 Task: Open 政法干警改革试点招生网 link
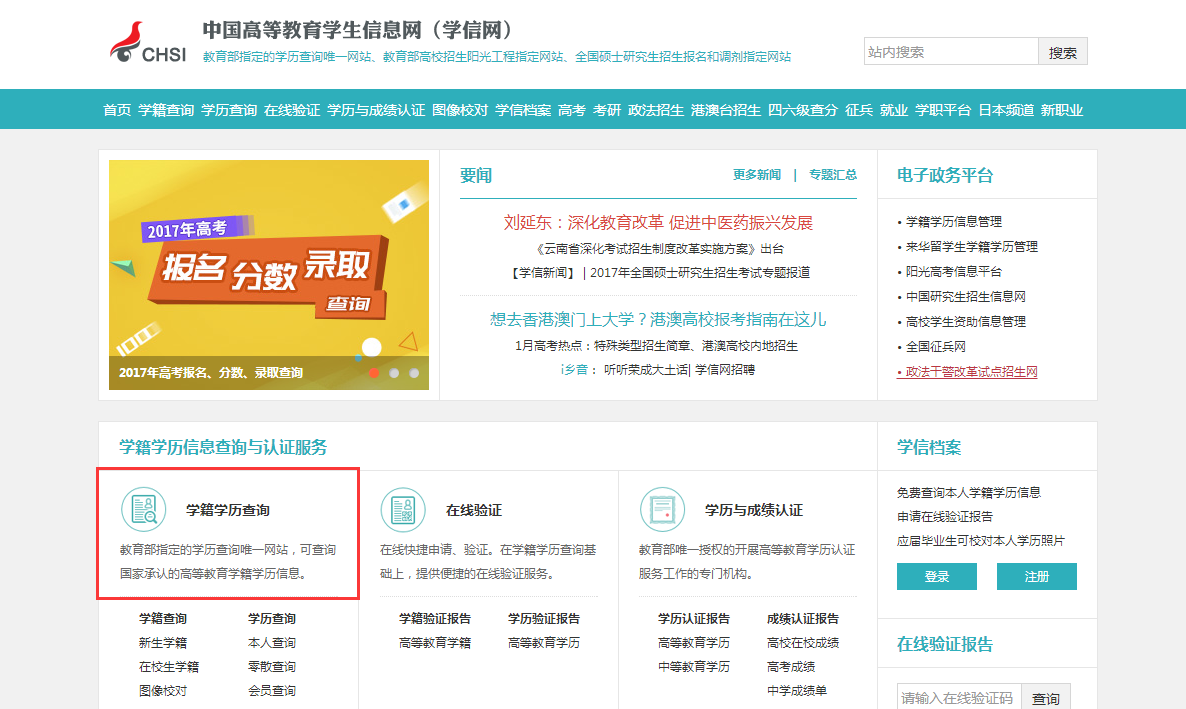coord(971,372)
